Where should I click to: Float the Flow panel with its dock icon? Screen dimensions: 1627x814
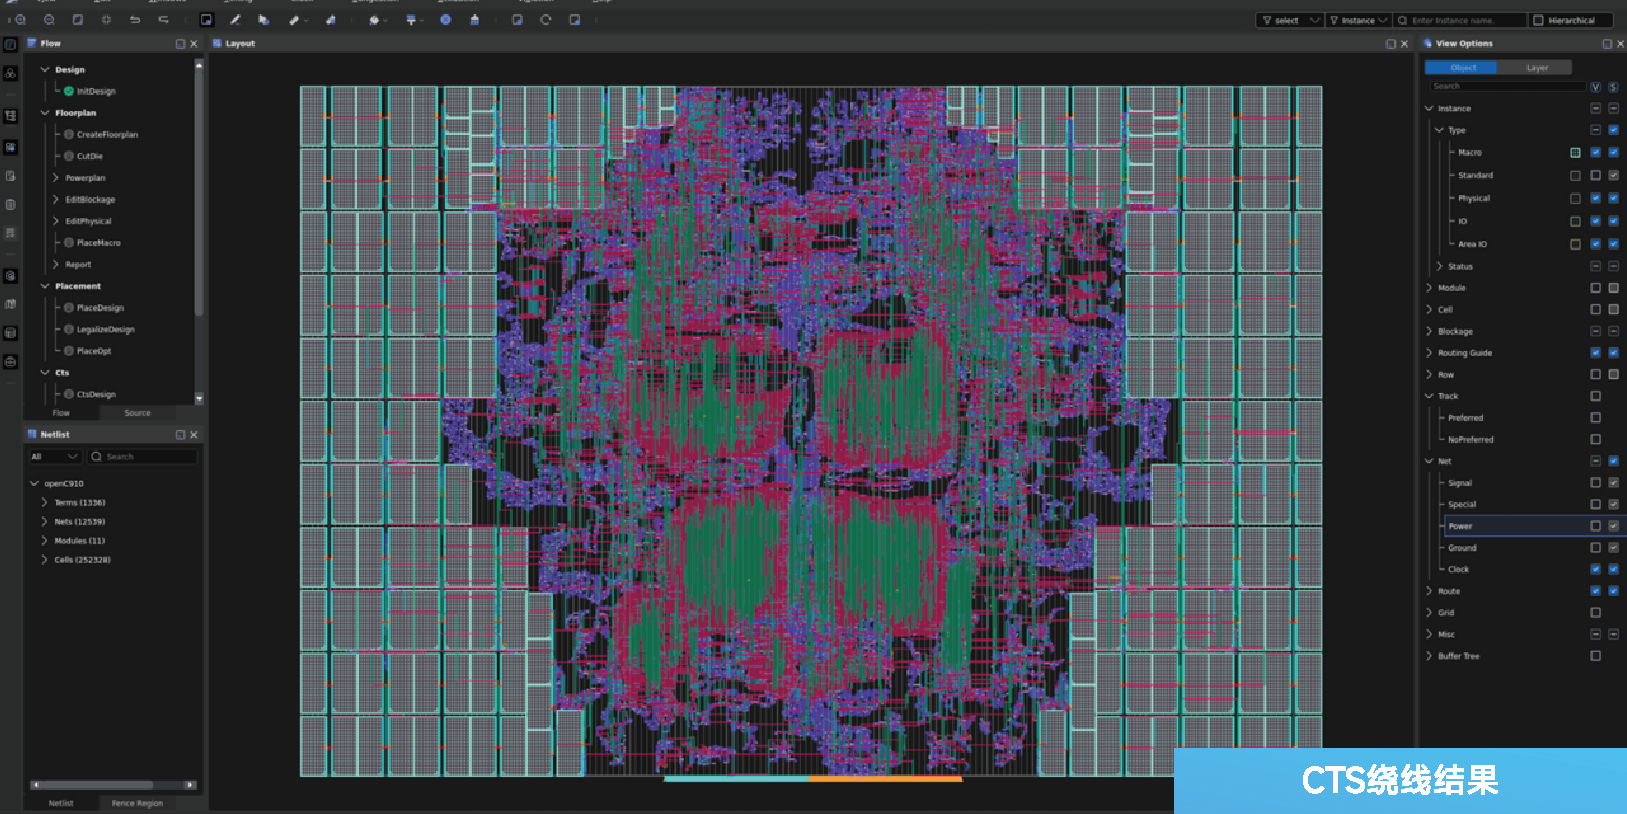pos(180,44)
